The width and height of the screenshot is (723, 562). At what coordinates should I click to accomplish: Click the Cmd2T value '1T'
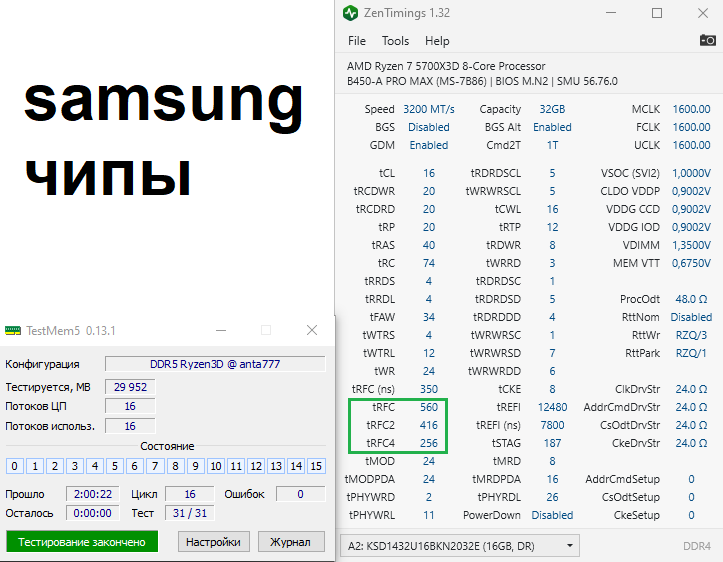(552, 145)
